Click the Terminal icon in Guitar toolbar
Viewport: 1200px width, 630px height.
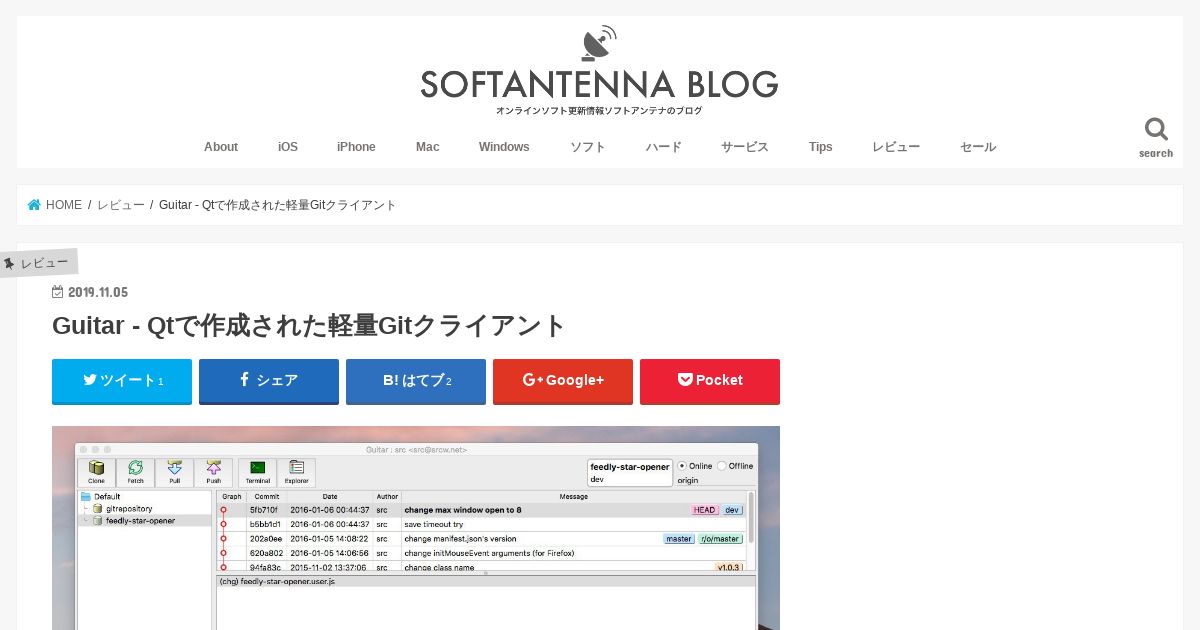coord(257,472)
